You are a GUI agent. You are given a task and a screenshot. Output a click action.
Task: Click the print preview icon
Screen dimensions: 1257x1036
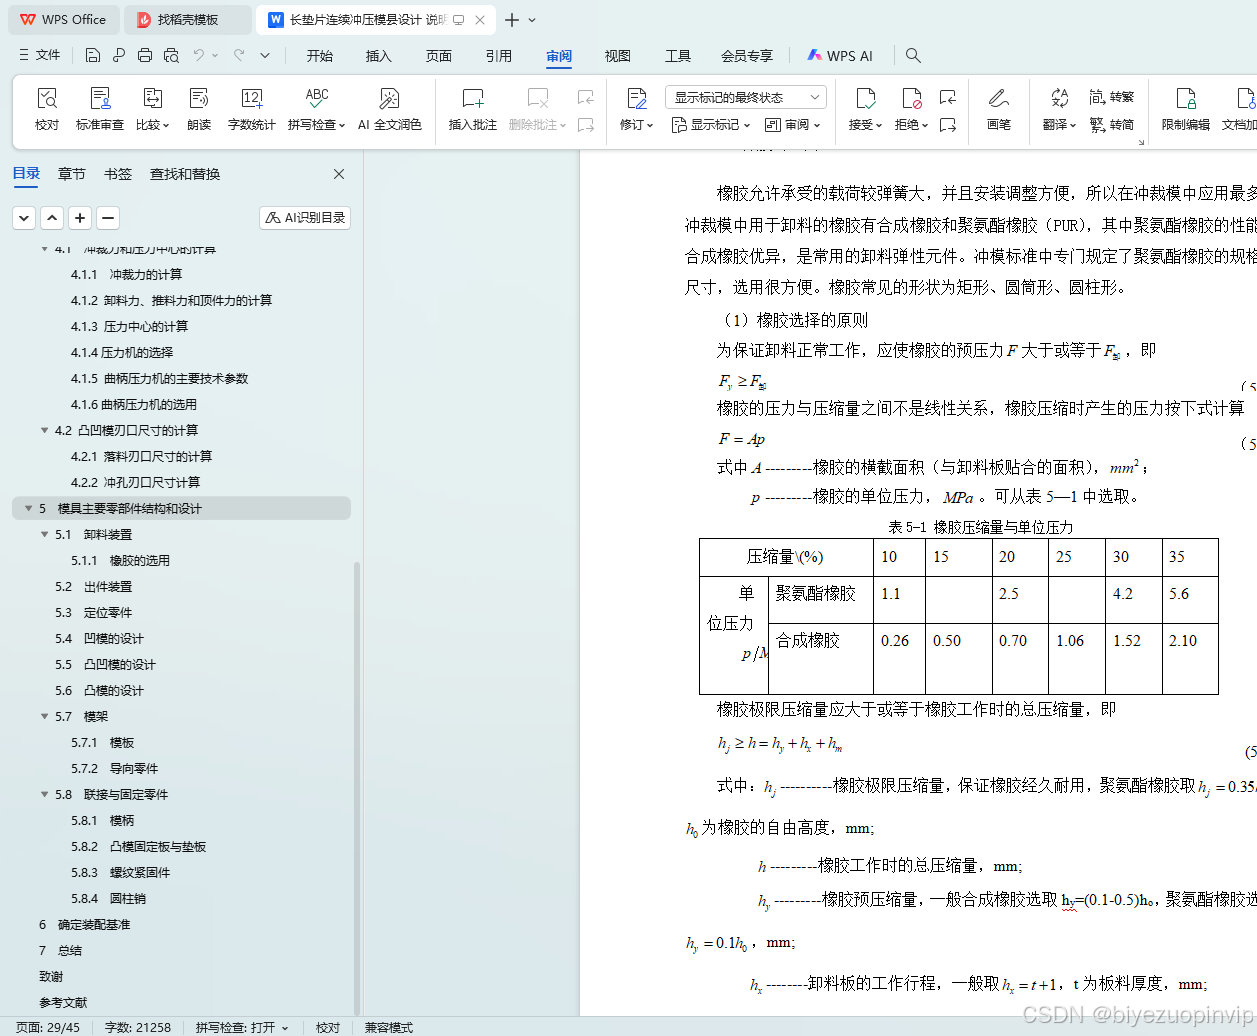pyautogui.click(x=171, y=55)
